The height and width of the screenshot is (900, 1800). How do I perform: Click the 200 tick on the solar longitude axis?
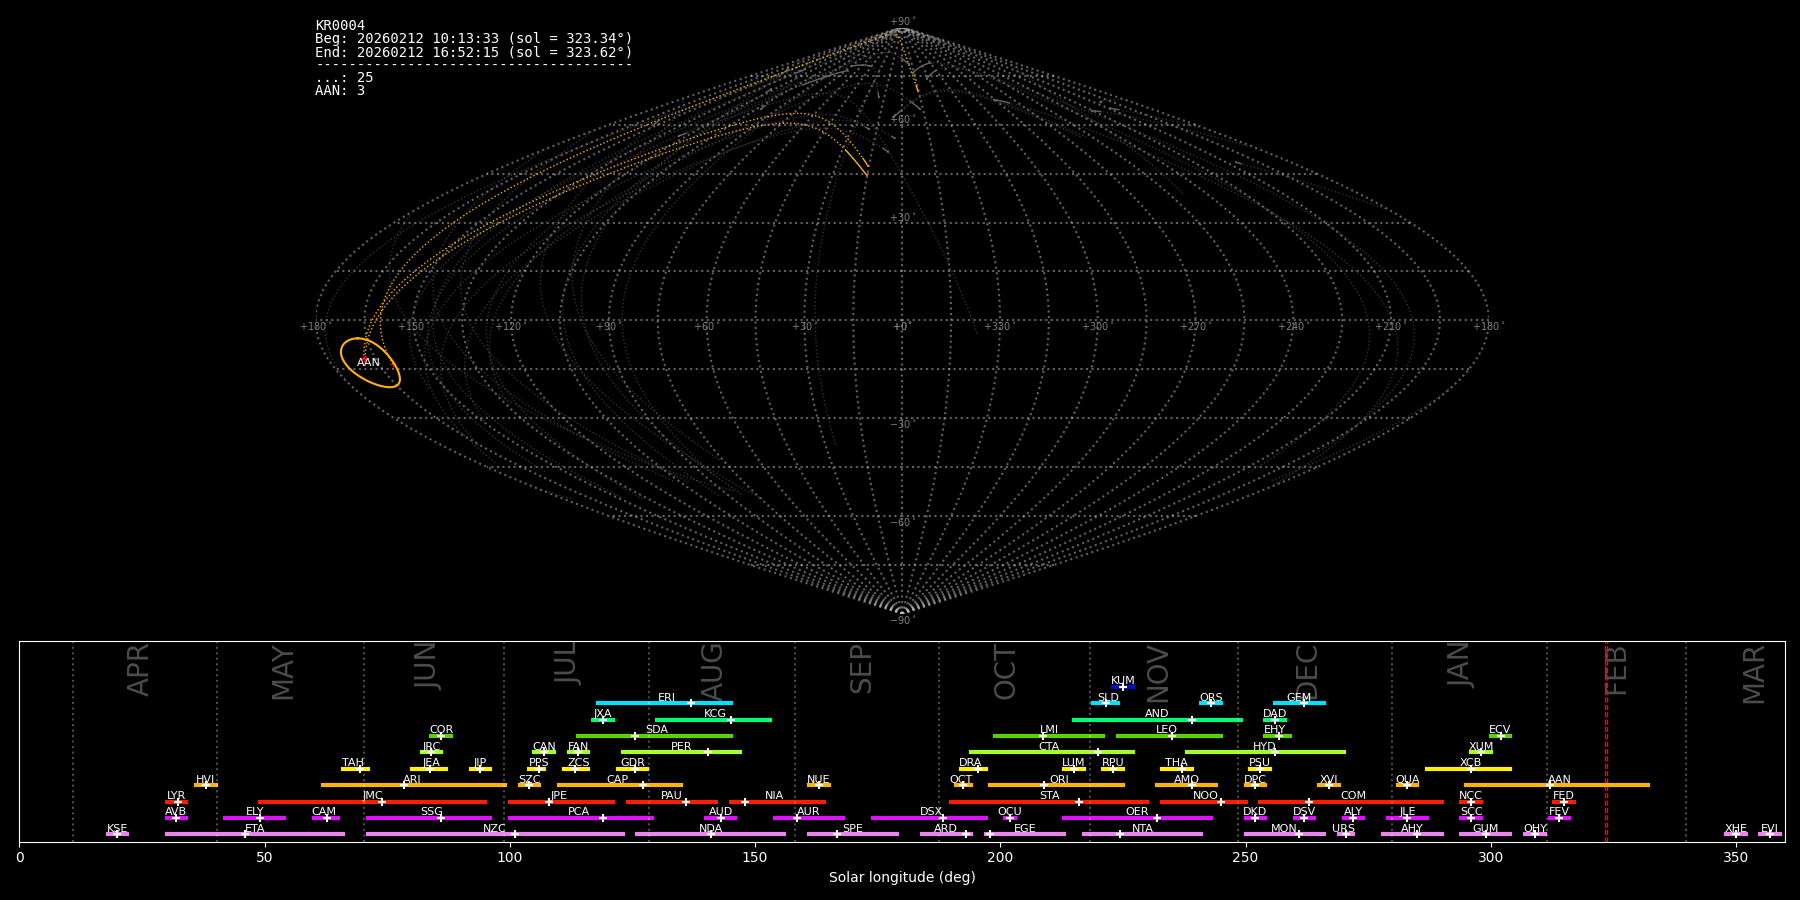(1000, 857)
